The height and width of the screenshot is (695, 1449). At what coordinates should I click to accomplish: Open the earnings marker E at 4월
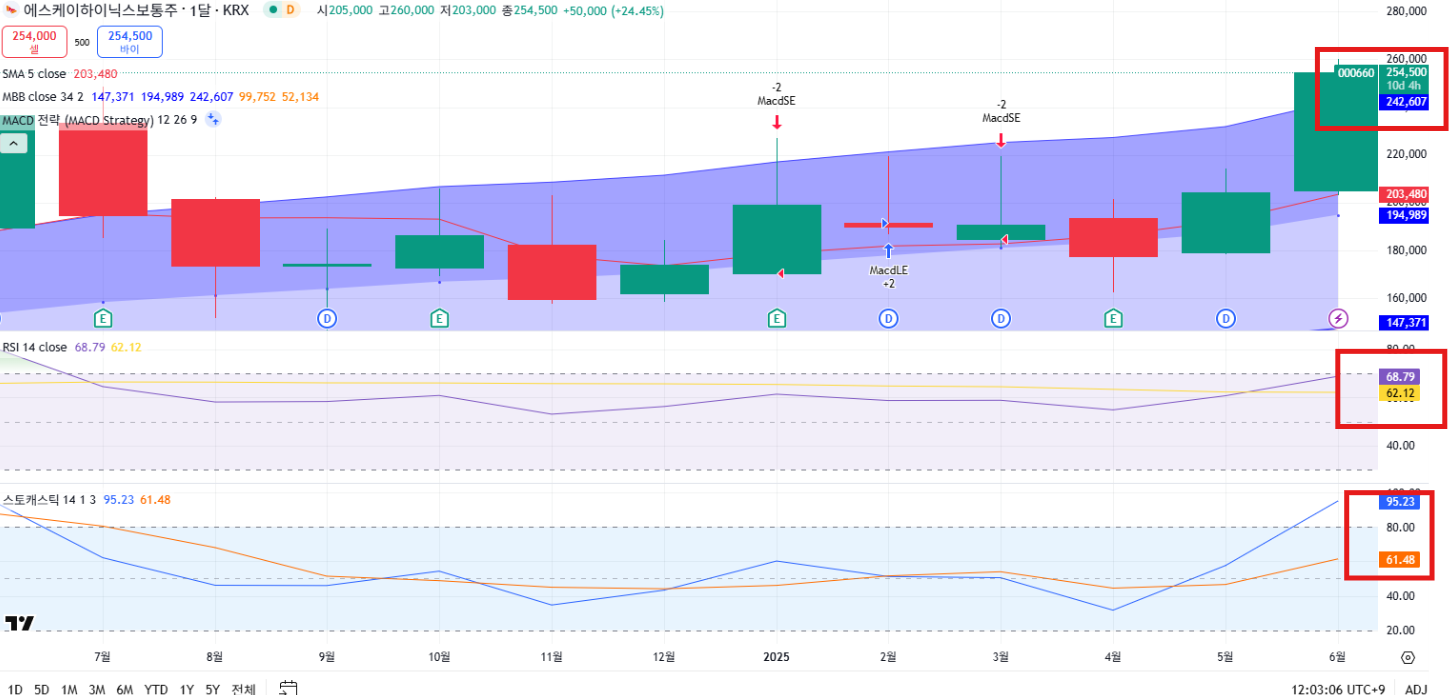tap(1112, 319)
